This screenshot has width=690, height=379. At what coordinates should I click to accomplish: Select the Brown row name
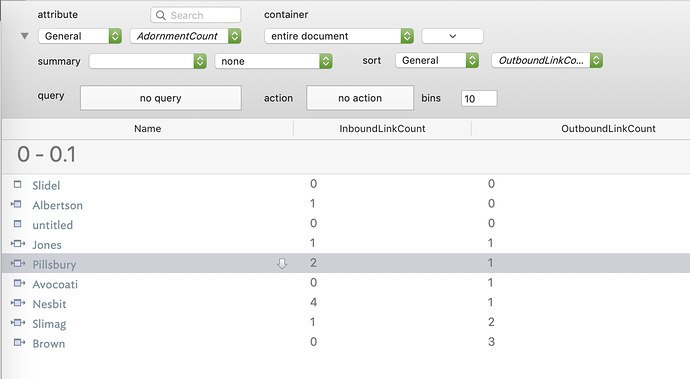click(x=48, y=344)
